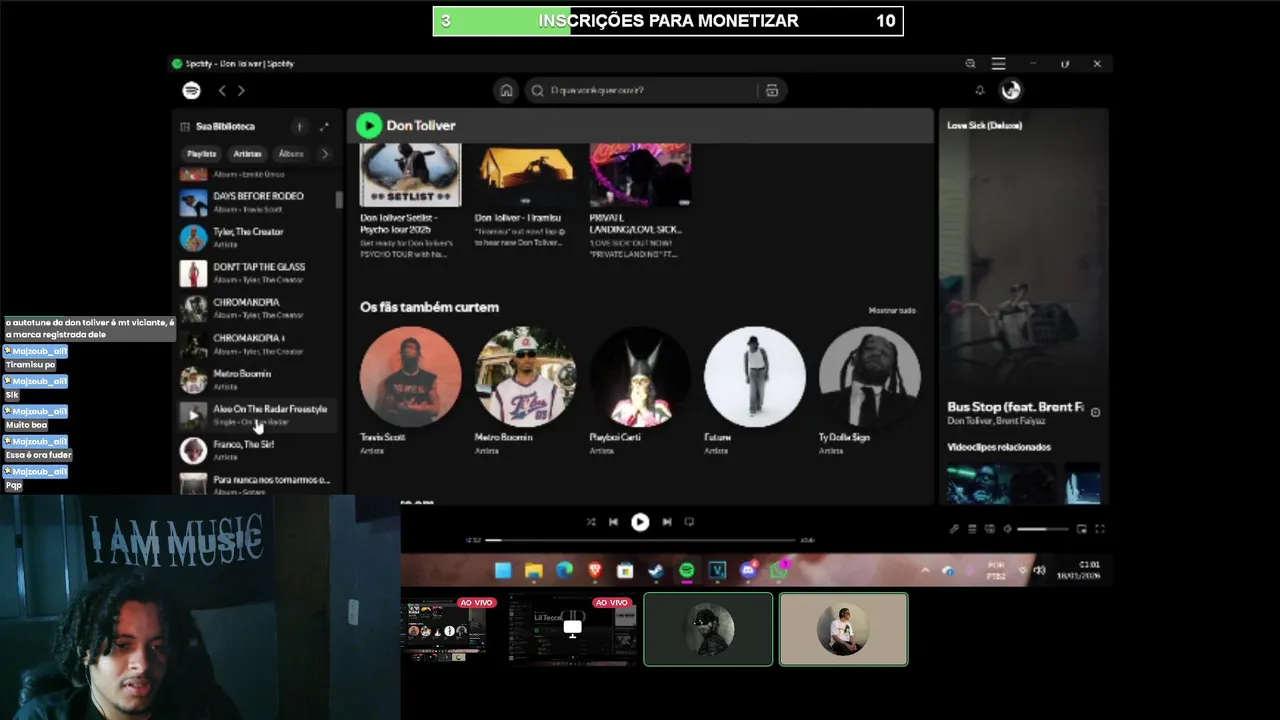
Task: Expand the library with the arrows icon
Action: (x=324, y=126)
